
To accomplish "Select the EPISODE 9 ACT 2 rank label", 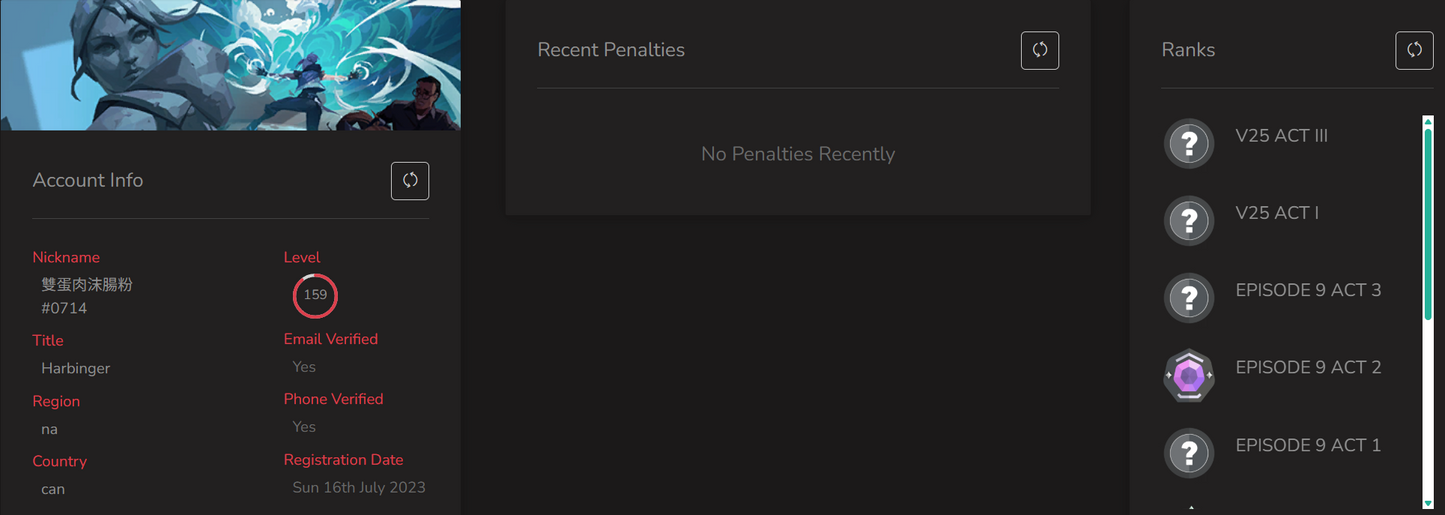I will [1308, 367].
